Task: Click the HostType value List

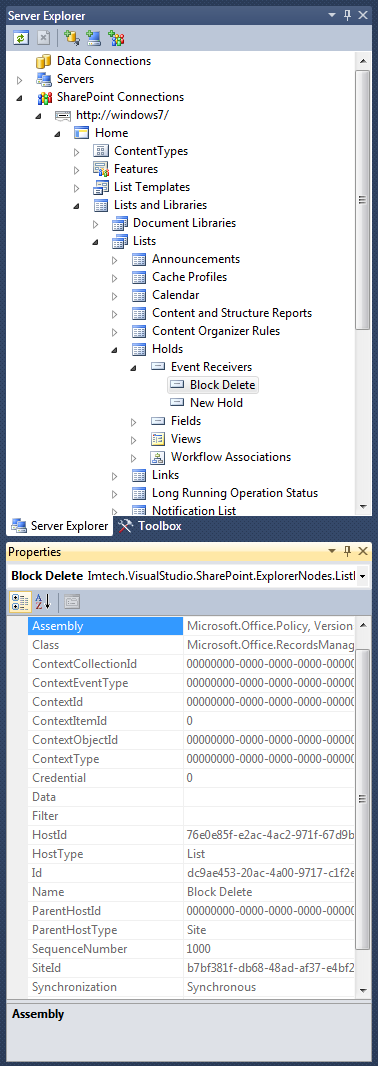Action: tap(196, 854)
